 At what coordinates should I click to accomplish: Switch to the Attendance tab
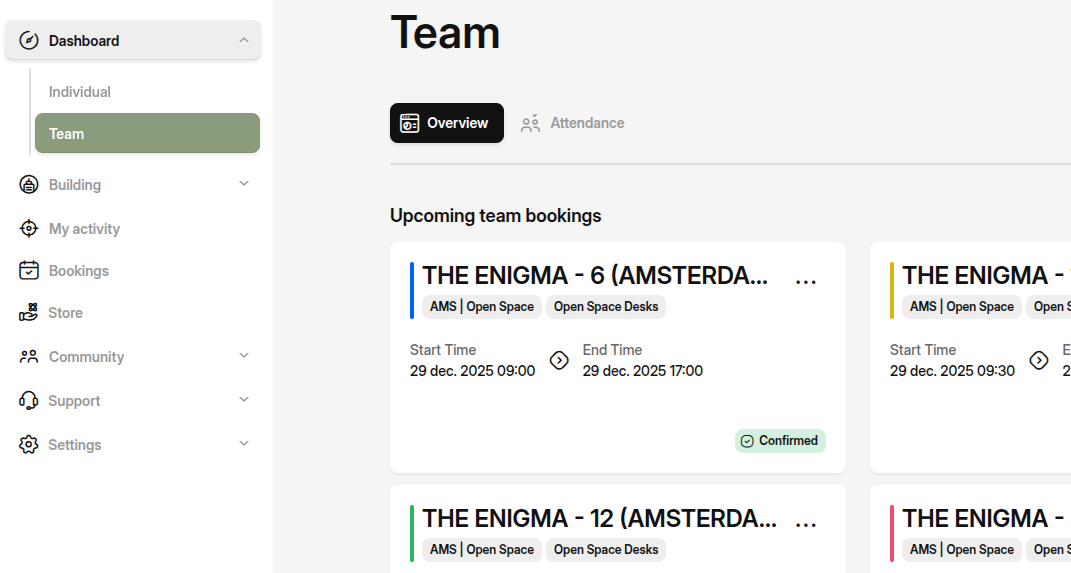pyautogui.click(x=572, y=123)
